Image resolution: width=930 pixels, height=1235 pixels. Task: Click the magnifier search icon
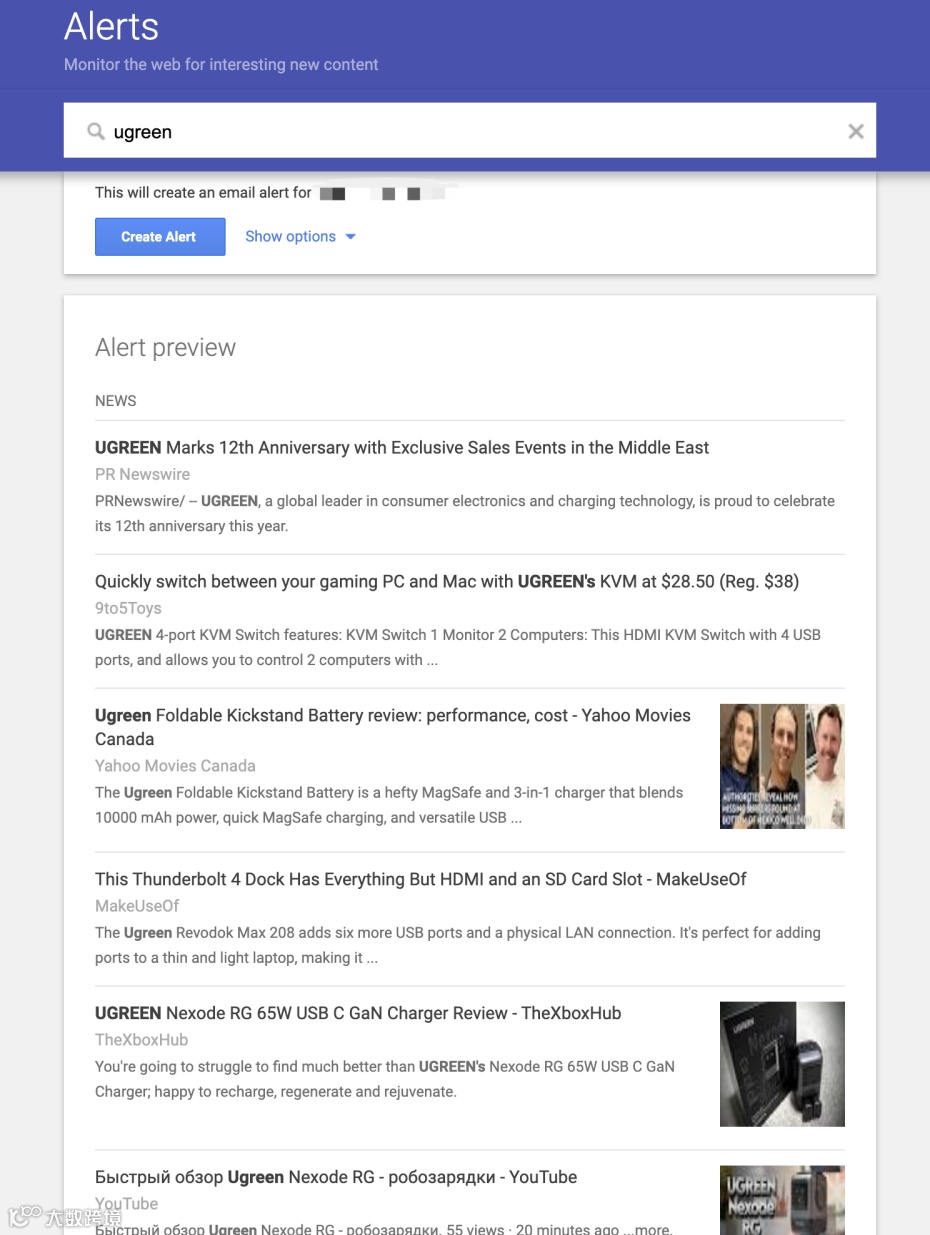tap(96, 131)
